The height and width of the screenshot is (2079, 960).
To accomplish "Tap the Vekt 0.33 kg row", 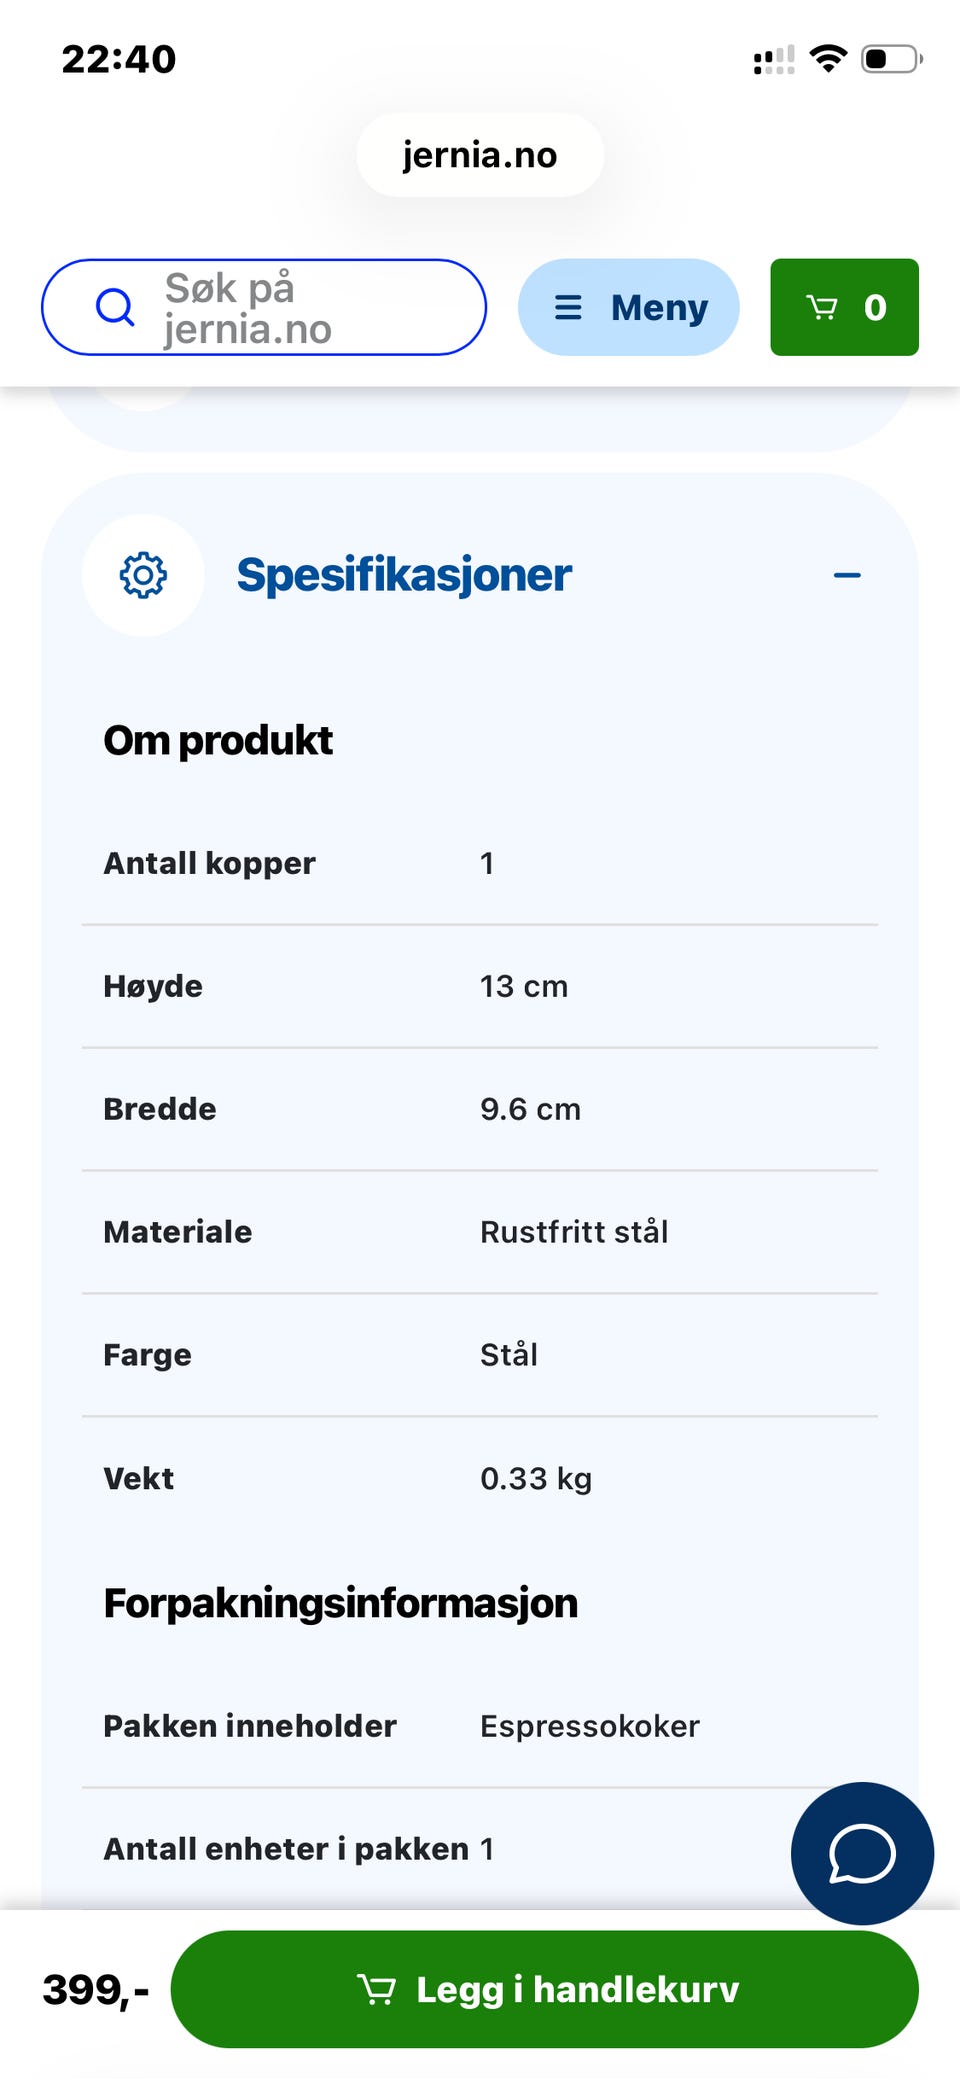I will [480, 1478].
